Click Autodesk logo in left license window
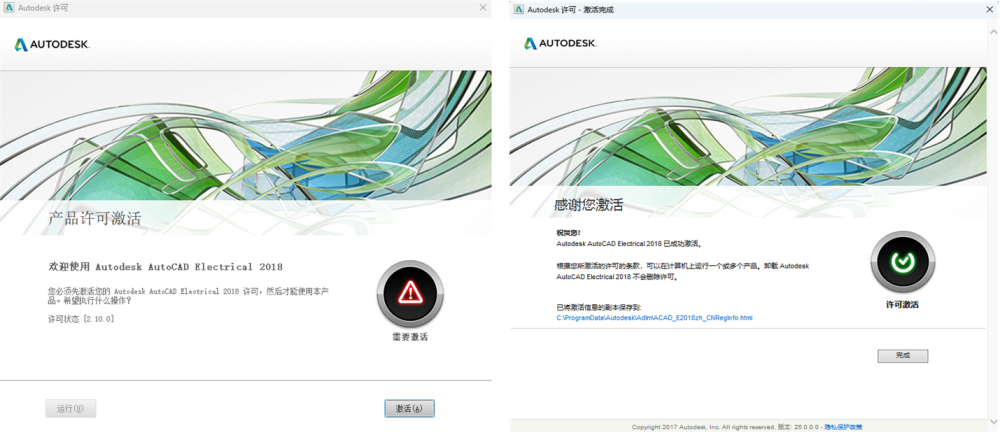 point(52,45)
